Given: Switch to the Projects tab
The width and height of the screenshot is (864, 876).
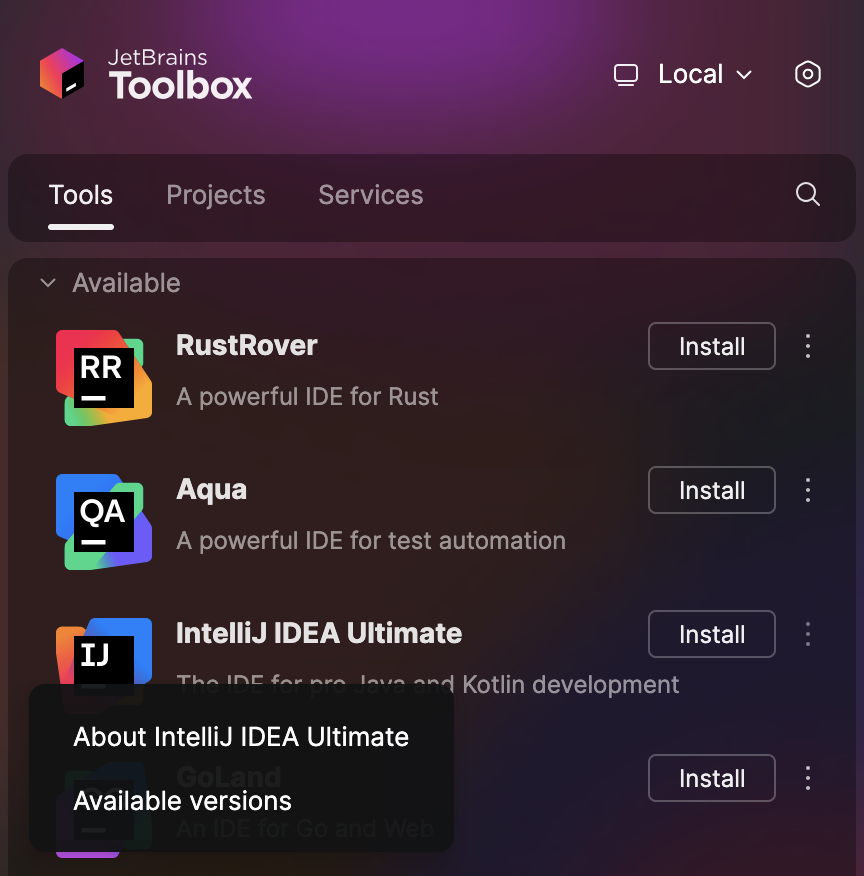Looking at the screenshot, I should pyautogui.click(x=215, y=195).
